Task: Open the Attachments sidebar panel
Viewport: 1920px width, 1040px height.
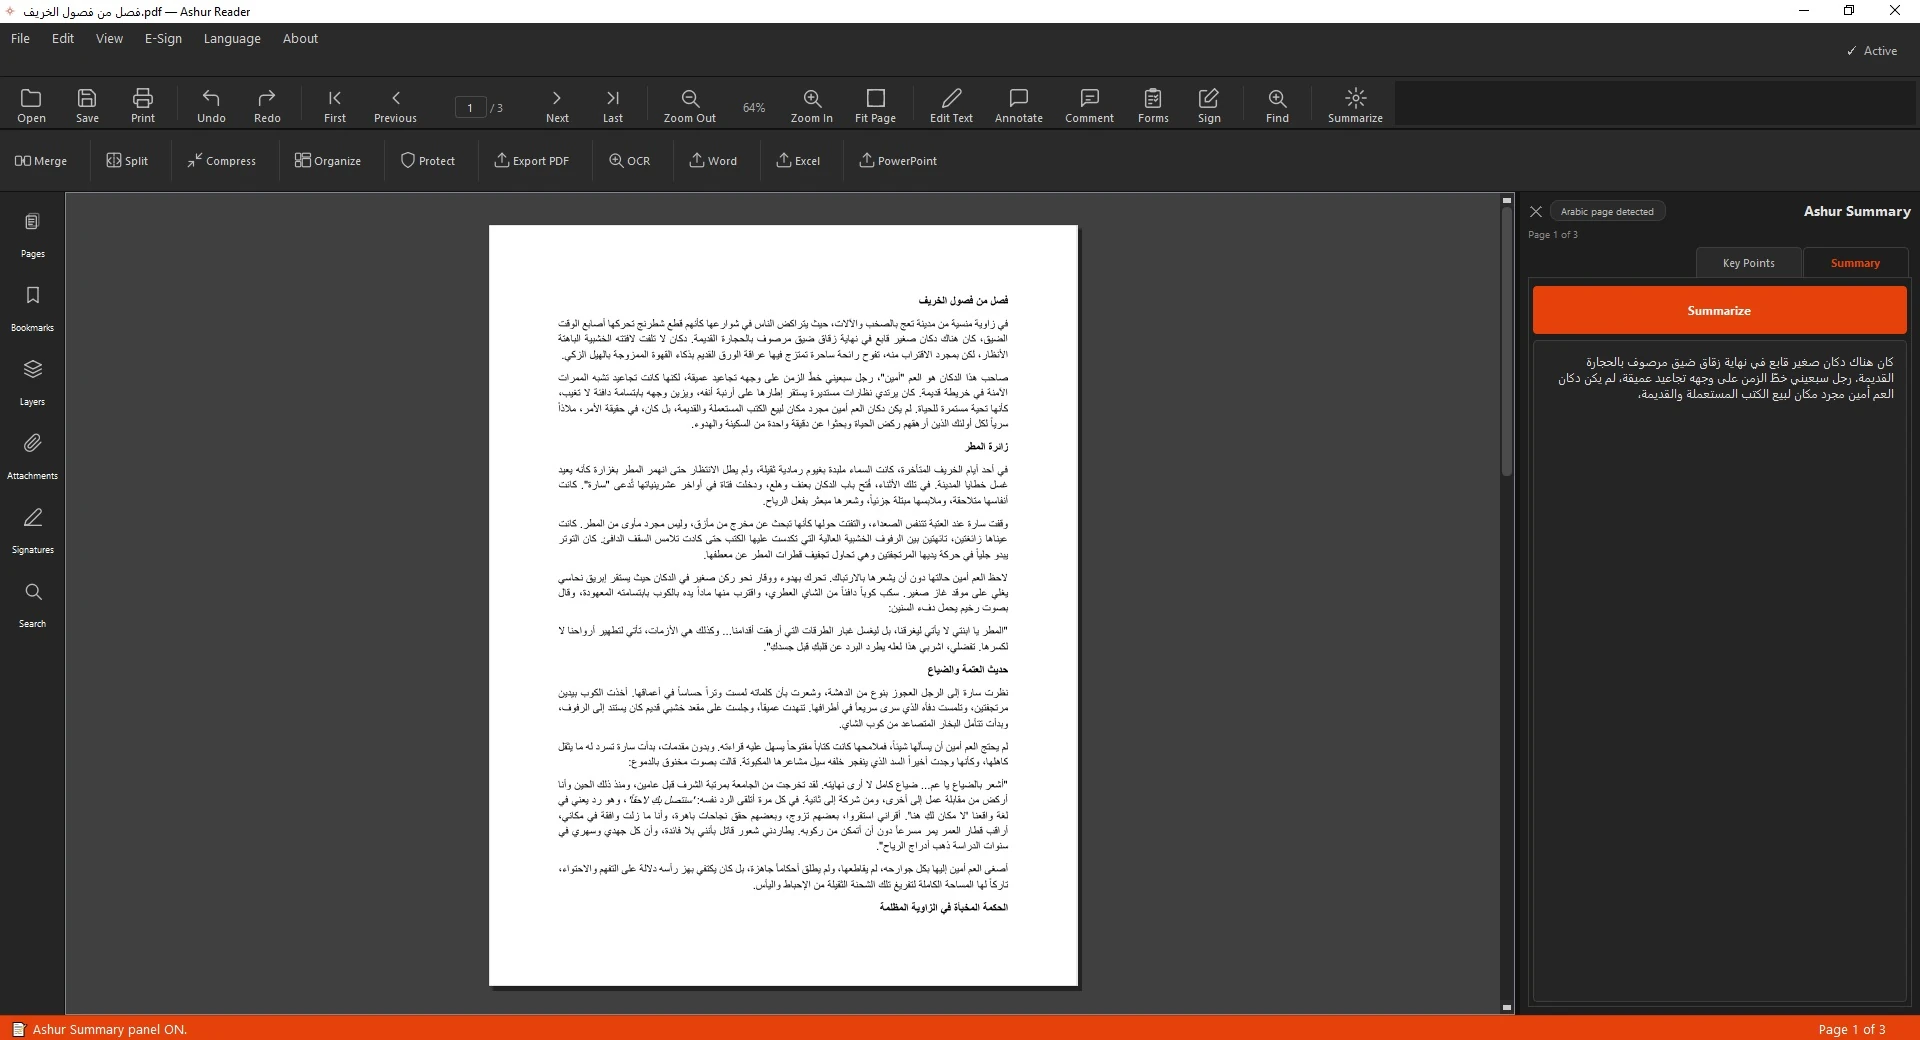Action: coord(32,457)
